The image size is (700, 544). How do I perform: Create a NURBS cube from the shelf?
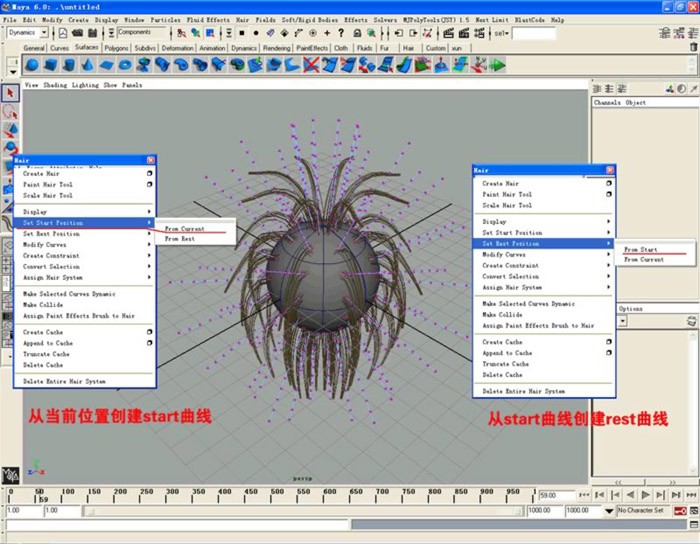pos(50,65)
